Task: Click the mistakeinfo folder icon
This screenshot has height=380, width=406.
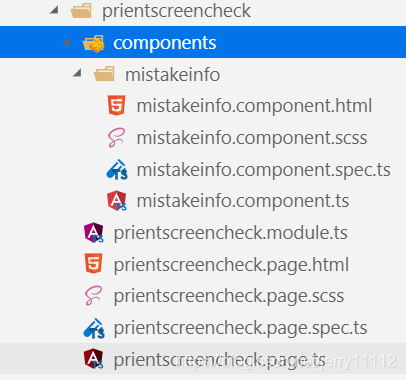Action: tap(104, 74)
